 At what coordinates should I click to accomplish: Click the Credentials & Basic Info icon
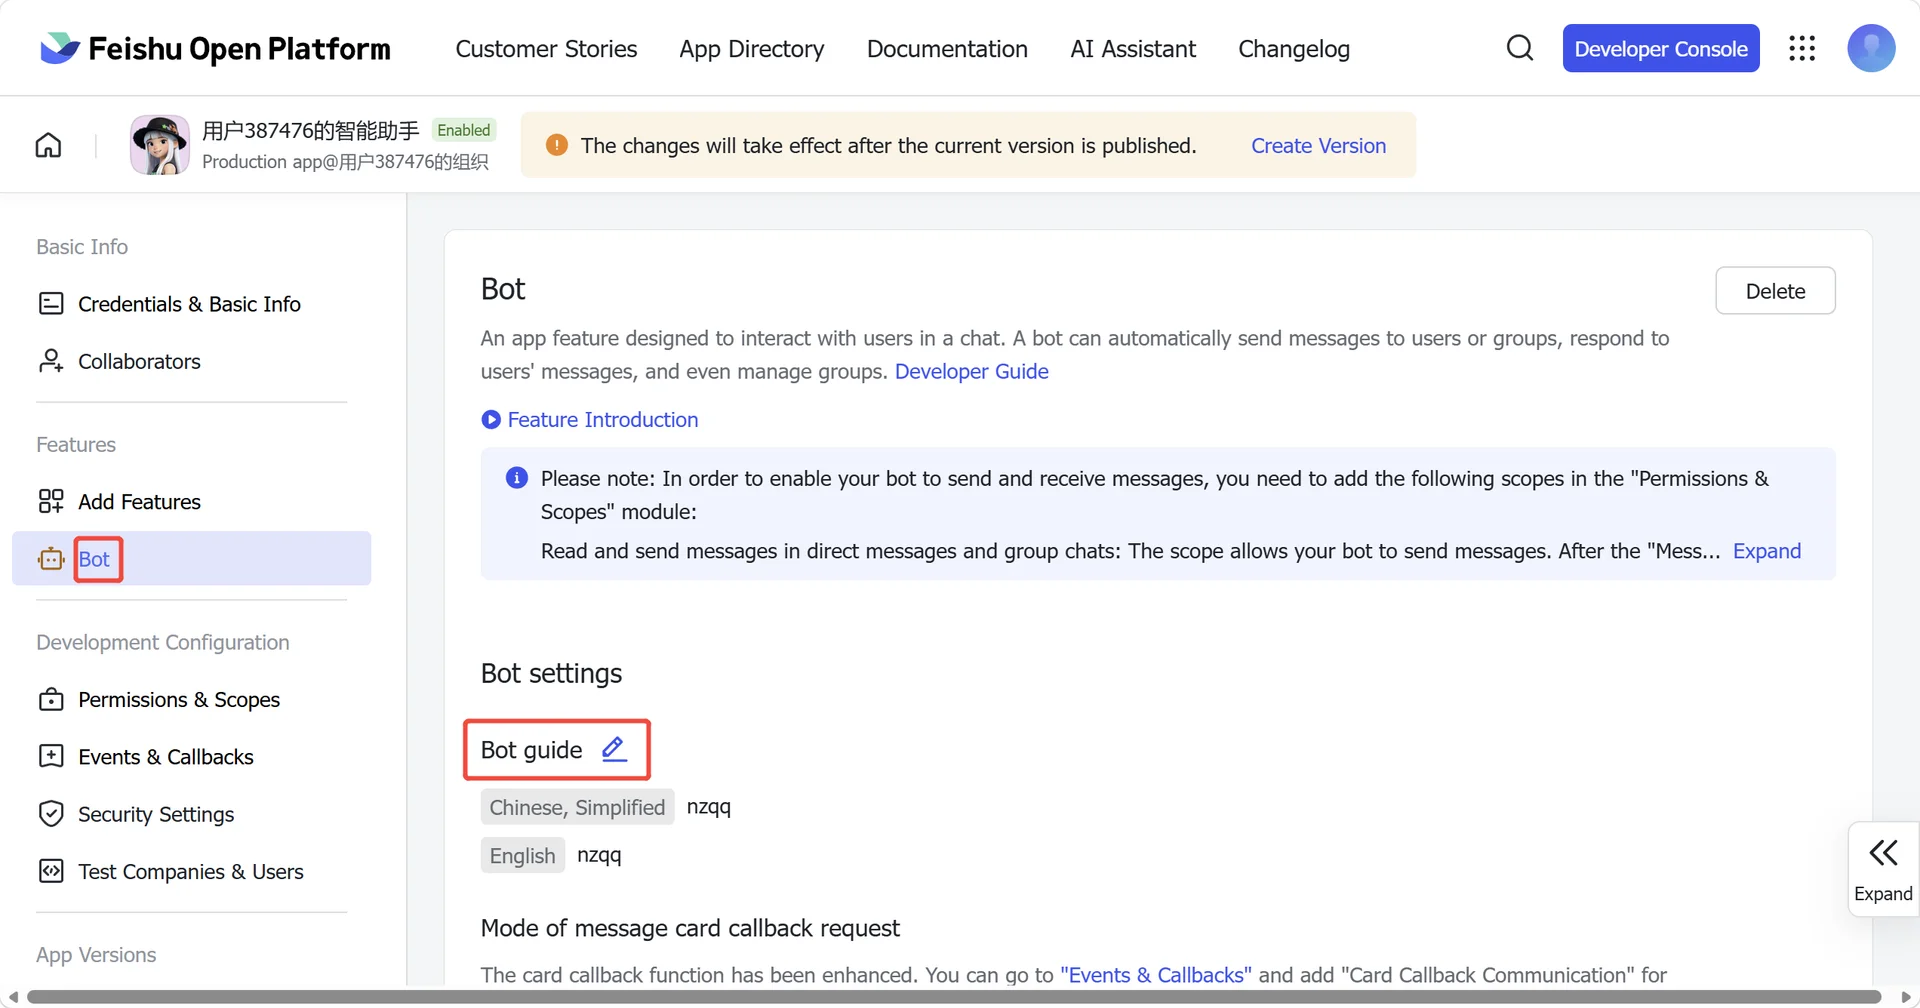(51, 304)
